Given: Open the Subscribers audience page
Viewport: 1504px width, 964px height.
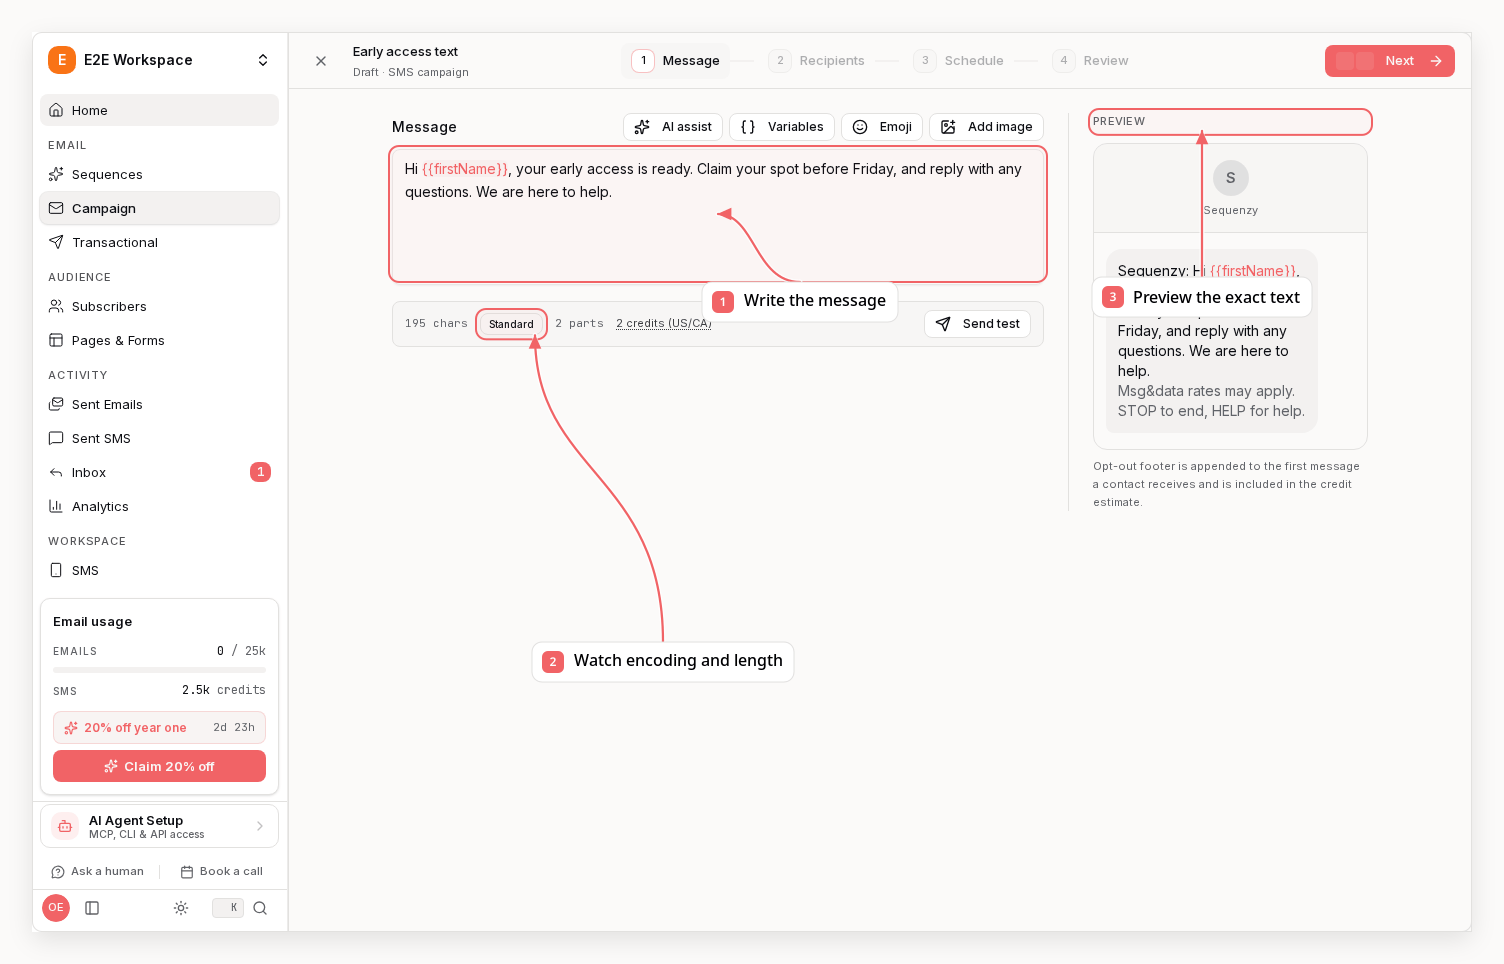Looking at the screenshot, I should [159, 306].
